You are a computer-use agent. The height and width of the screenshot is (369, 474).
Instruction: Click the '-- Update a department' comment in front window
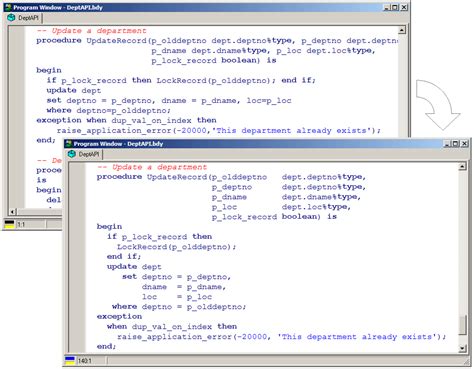click(152, 167)
